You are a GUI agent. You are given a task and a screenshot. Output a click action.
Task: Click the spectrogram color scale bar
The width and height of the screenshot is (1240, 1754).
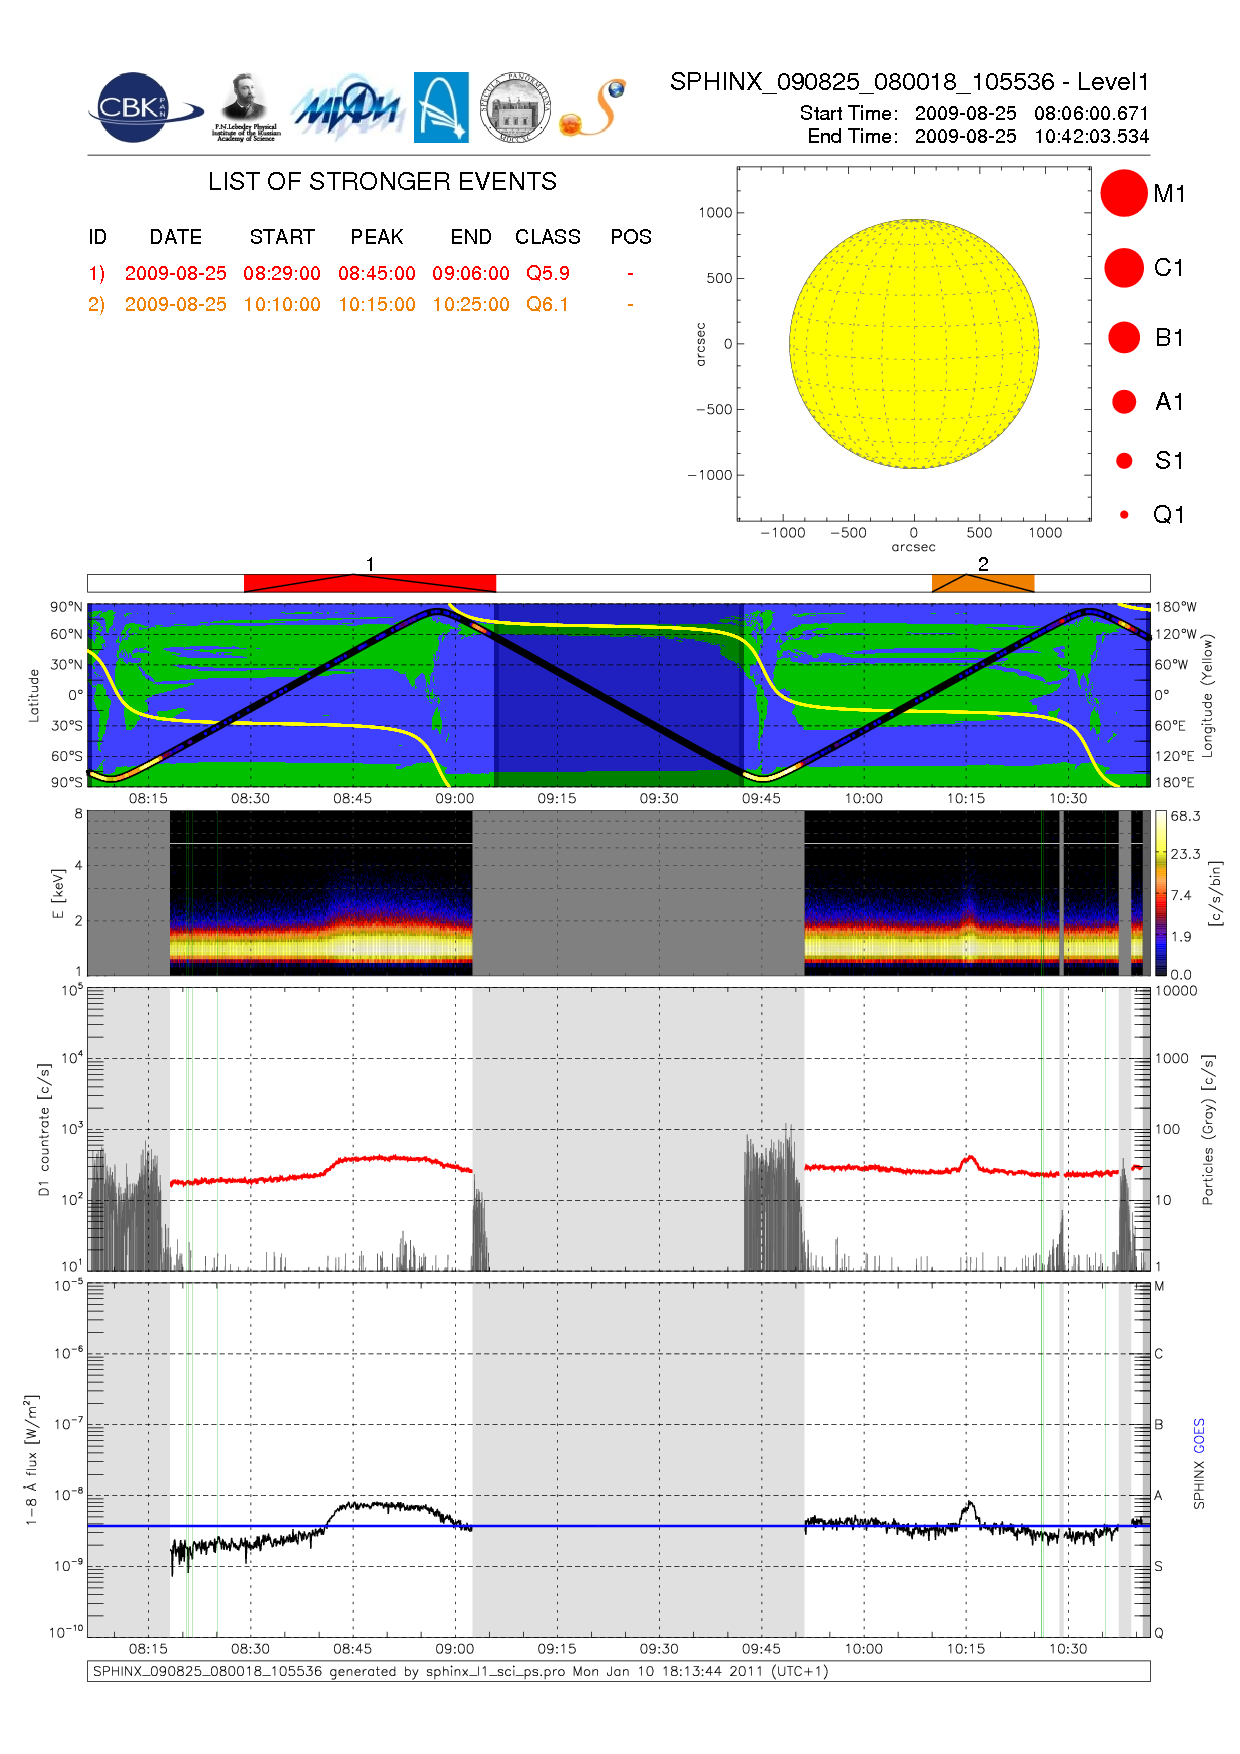point(1160,893)
